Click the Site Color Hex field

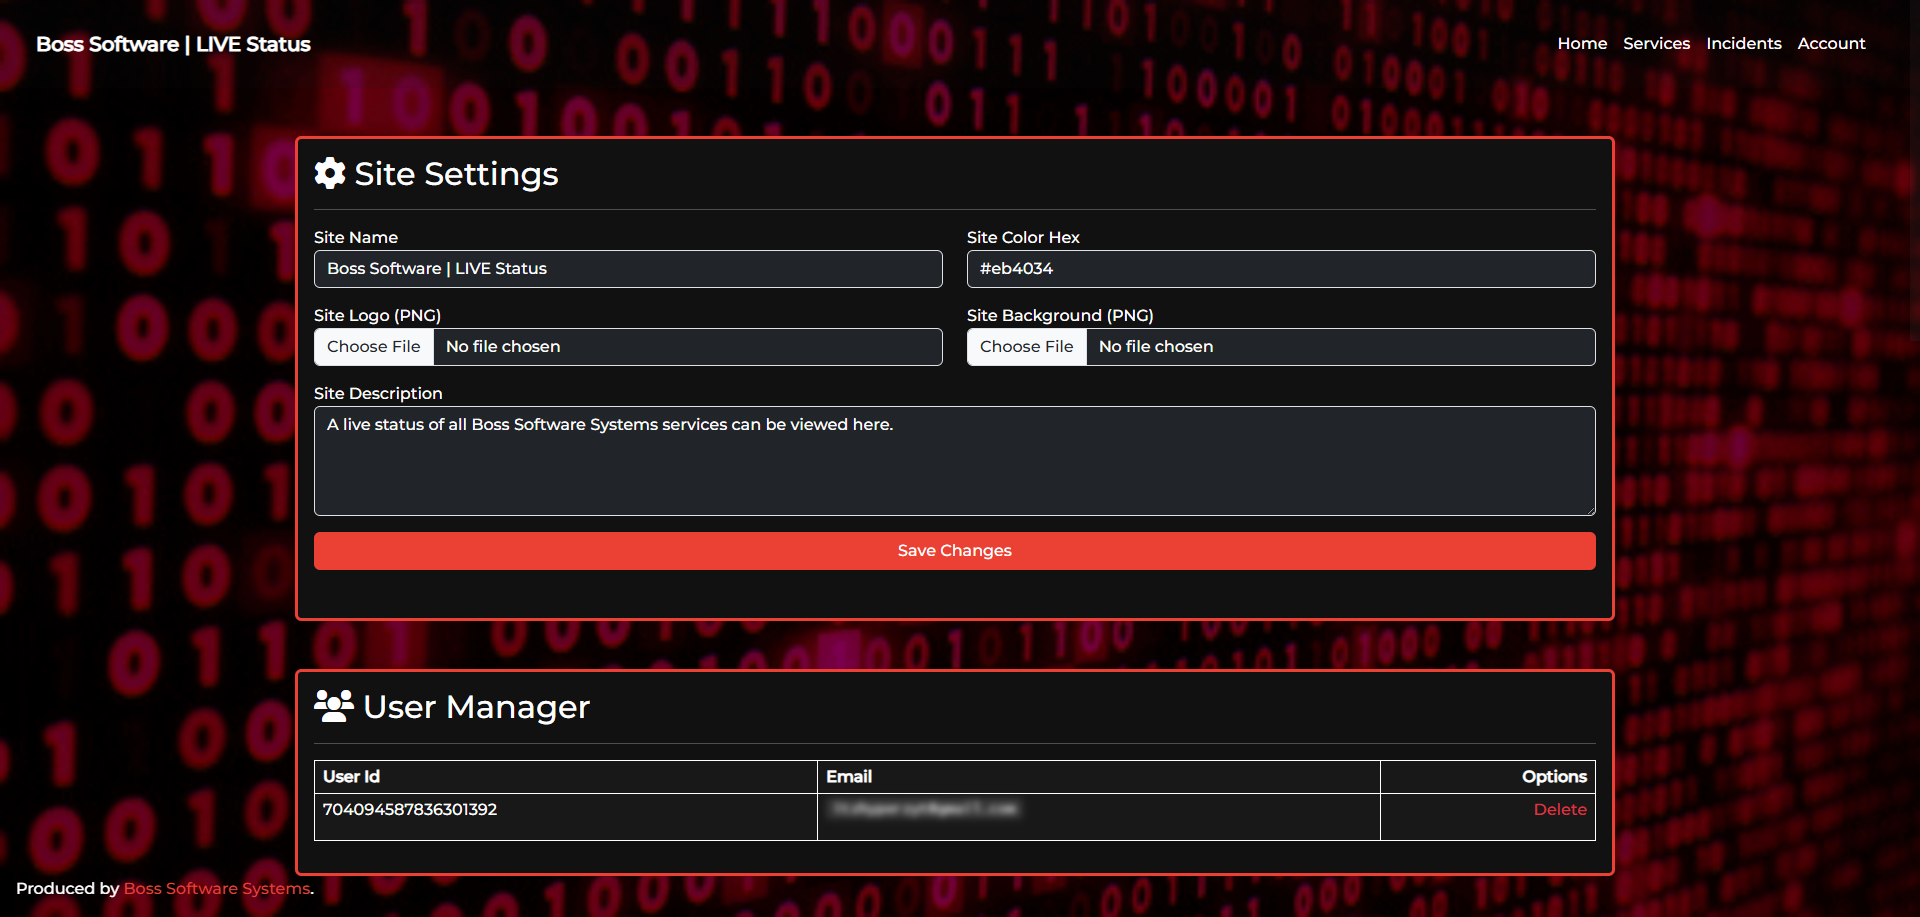[x=1281, y=269]
